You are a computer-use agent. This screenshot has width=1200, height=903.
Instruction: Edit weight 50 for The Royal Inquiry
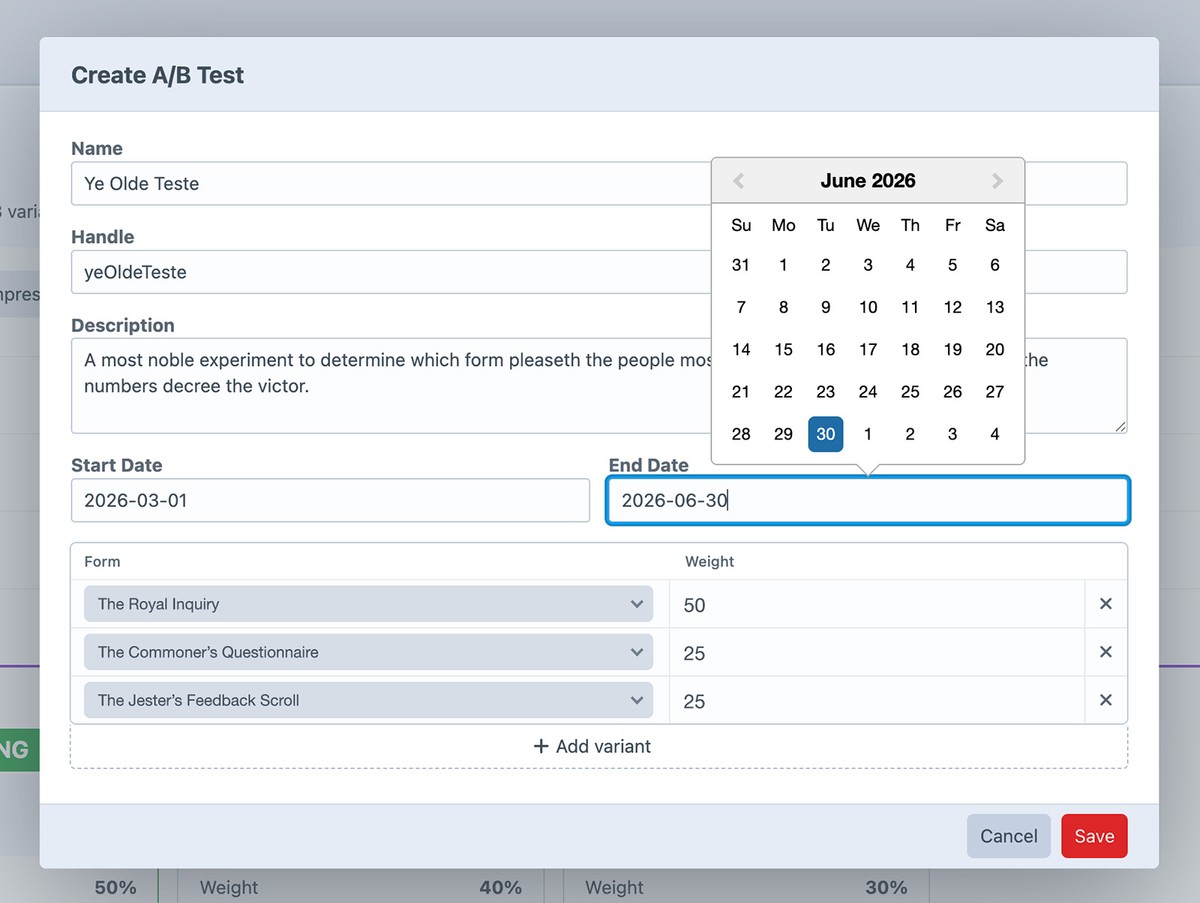pos(877,605)
